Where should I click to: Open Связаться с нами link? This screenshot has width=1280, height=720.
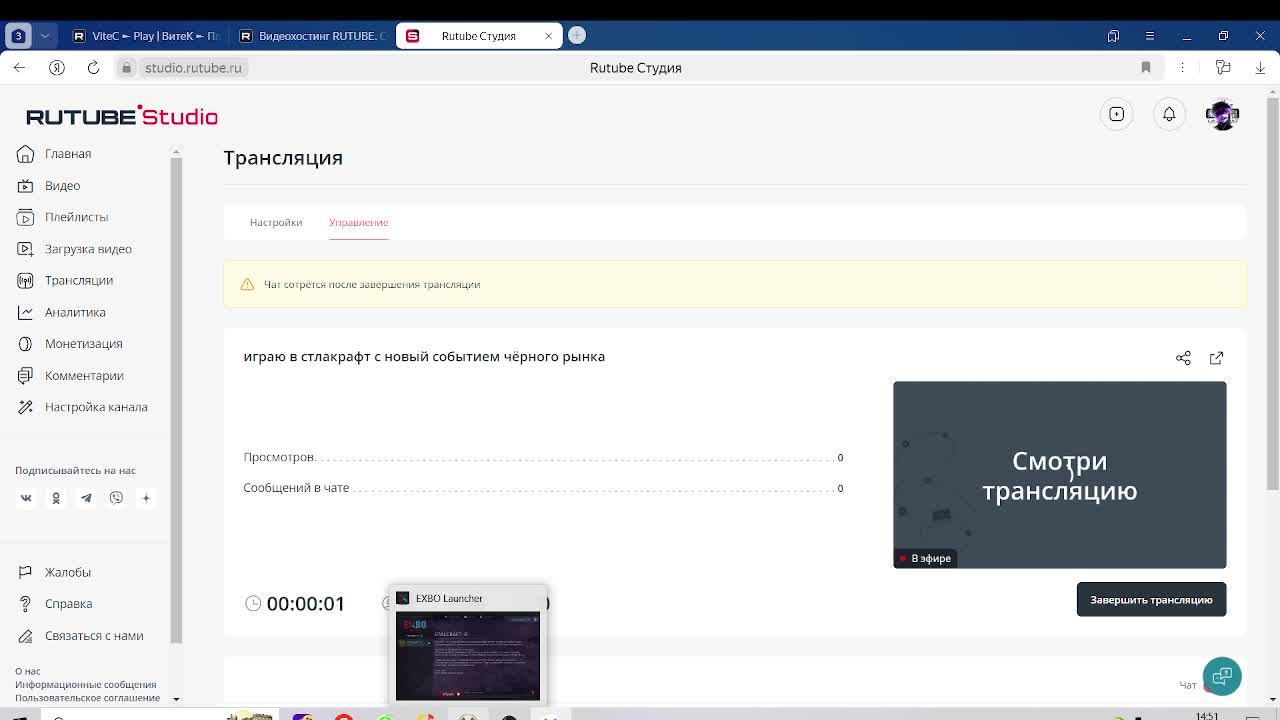click(94, 636)
